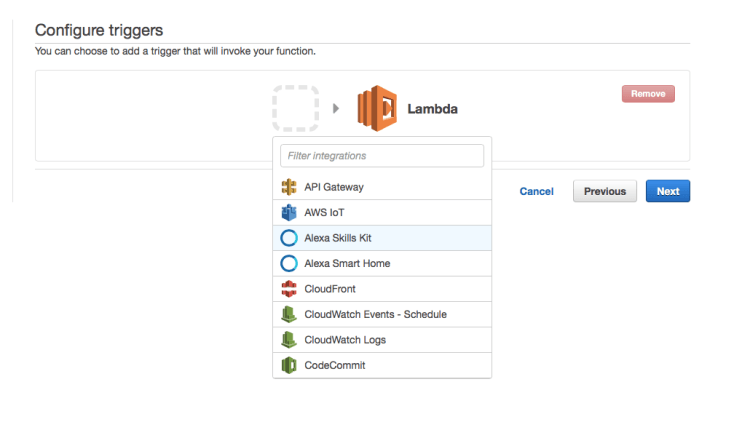
Task: Go back with the Previous button
Action: [605, 191]
